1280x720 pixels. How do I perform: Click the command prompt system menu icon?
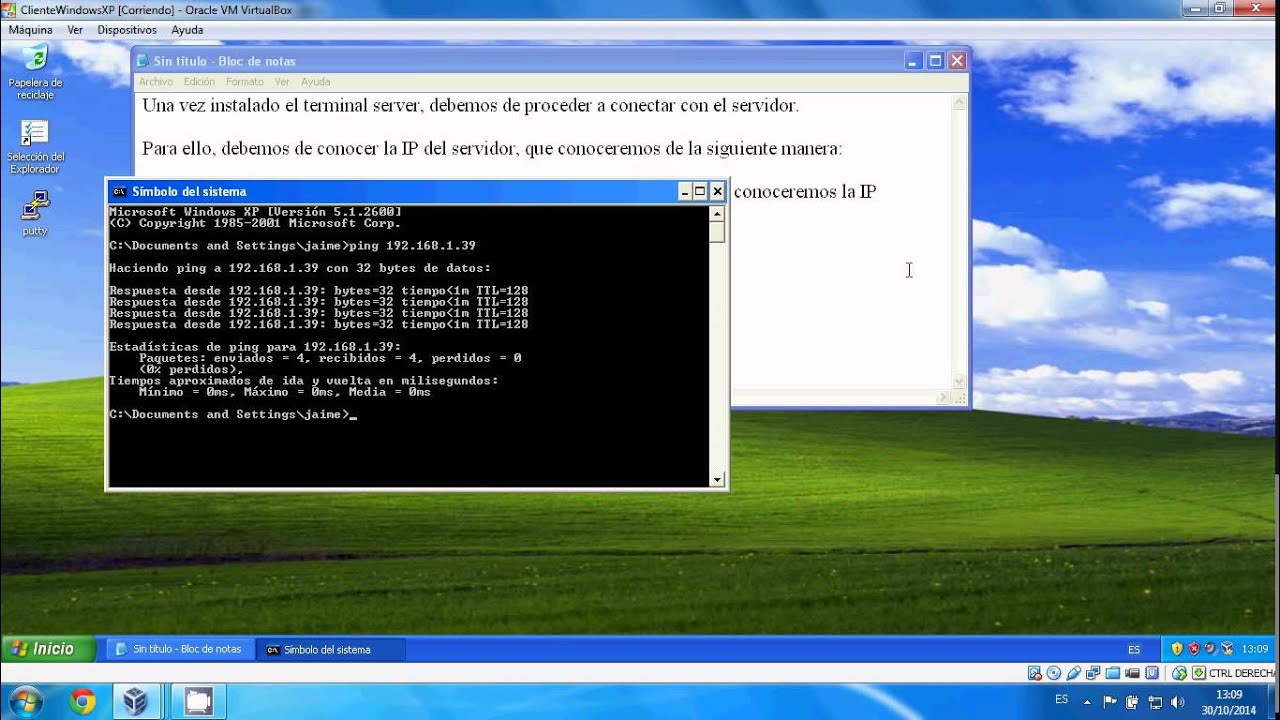pyautogui.click(x=119, y=191)
